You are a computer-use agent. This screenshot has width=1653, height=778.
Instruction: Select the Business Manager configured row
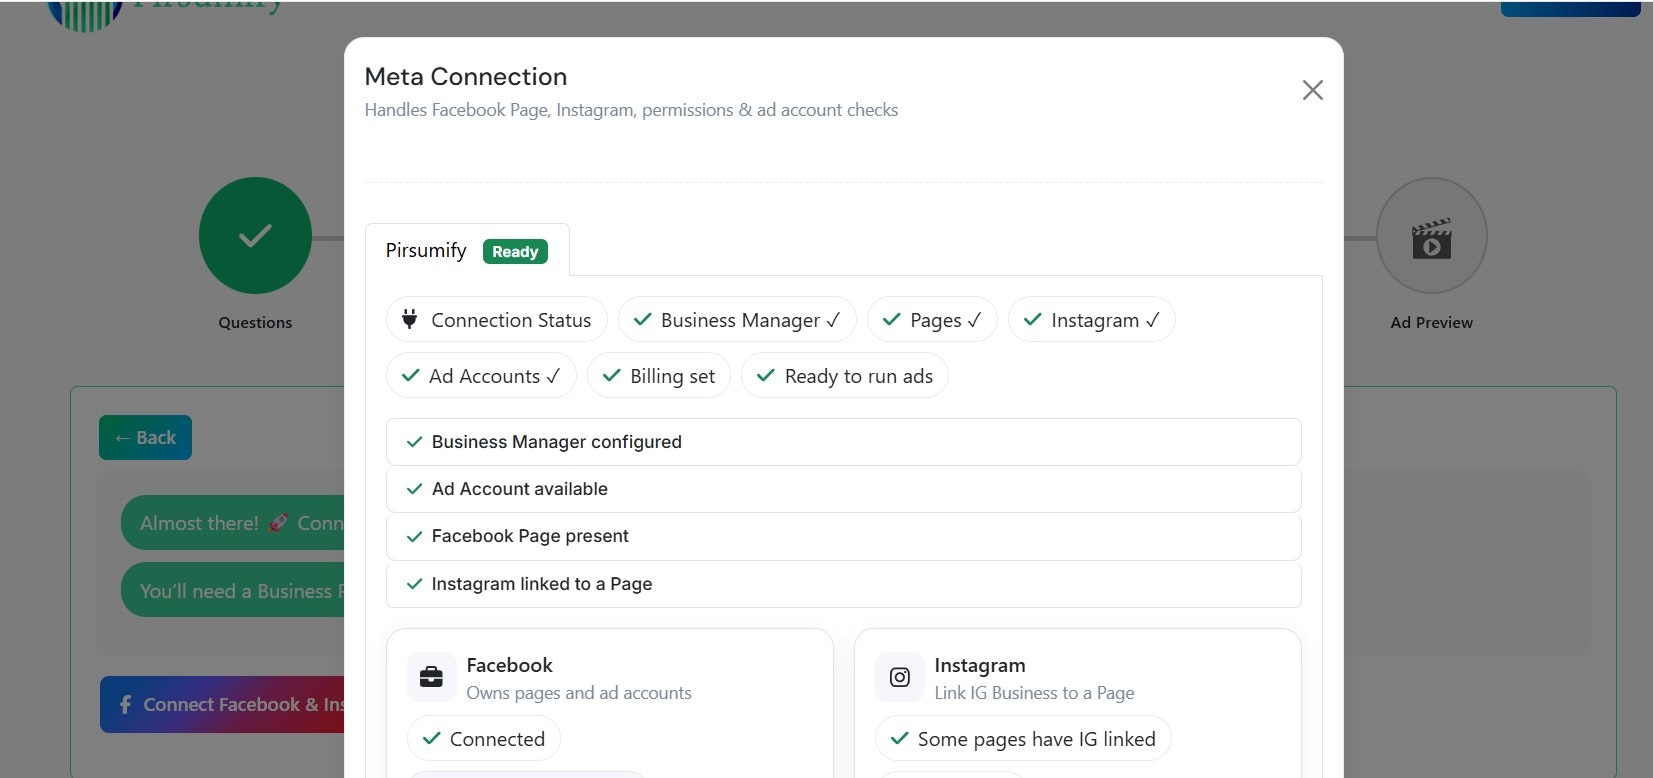(x=843, y=442)
